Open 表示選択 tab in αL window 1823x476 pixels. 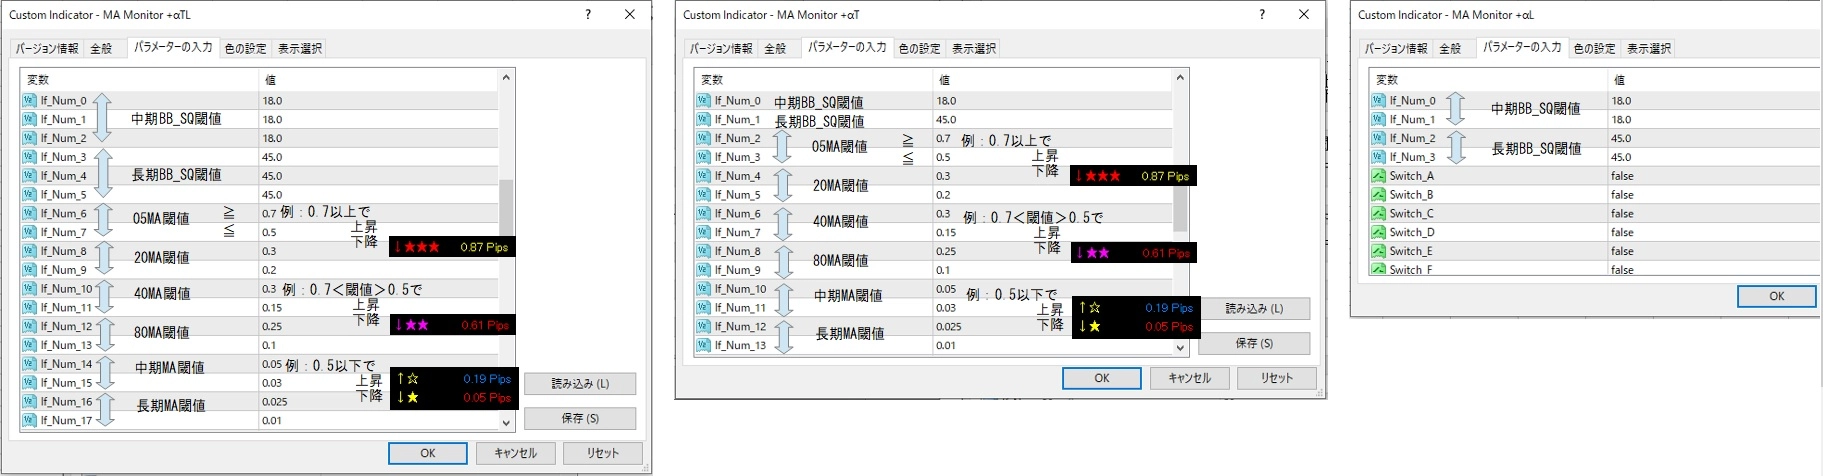[x=1648, y=48]
